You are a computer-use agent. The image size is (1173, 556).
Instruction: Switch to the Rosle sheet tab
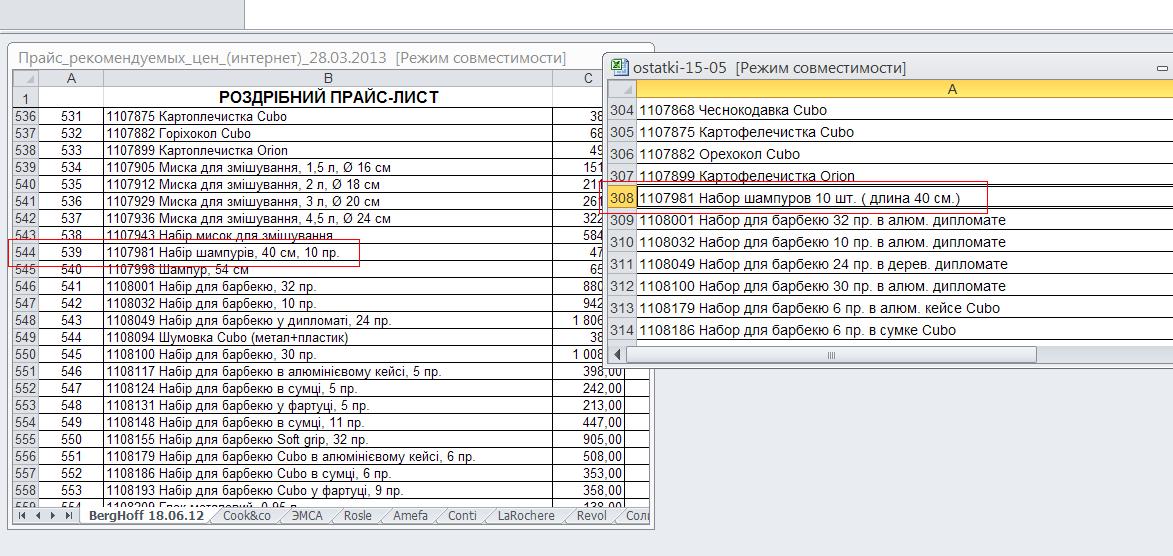tap(358, 516)
